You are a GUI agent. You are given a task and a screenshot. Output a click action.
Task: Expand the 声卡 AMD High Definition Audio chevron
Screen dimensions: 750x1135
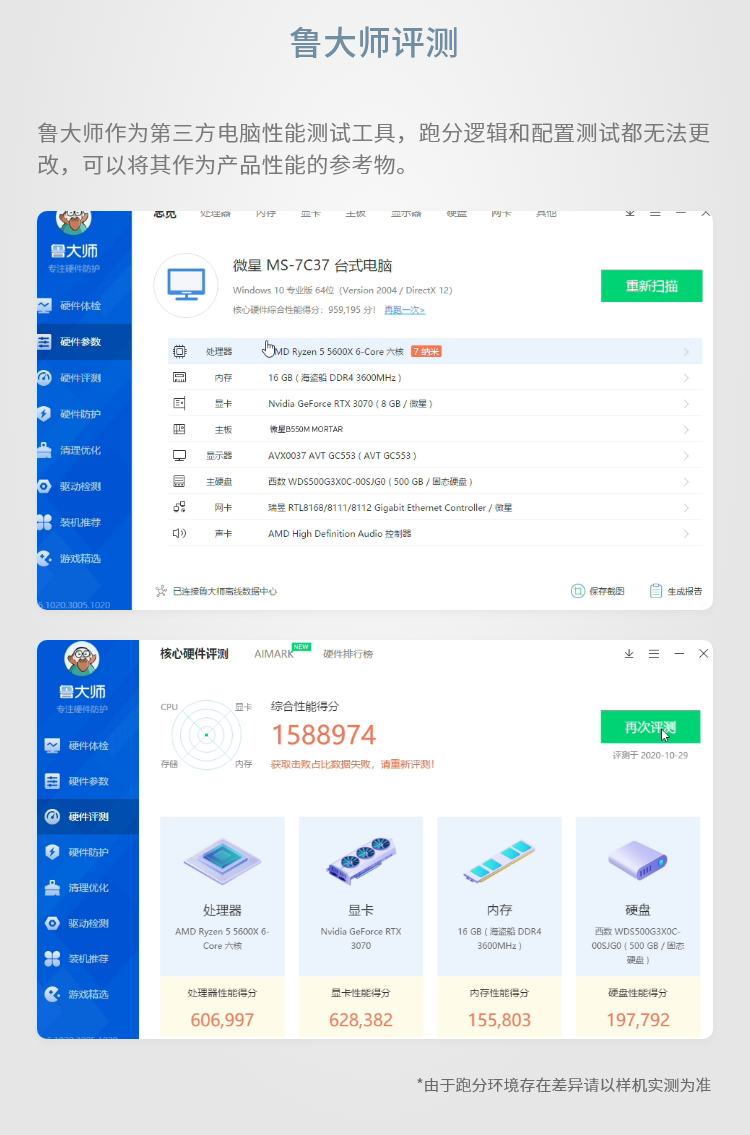coord(686,534)
